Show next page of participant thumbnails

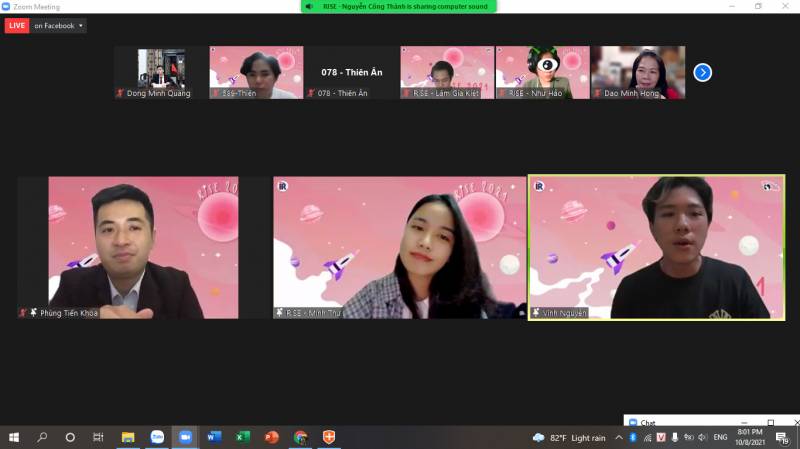(x=702, y=72)
